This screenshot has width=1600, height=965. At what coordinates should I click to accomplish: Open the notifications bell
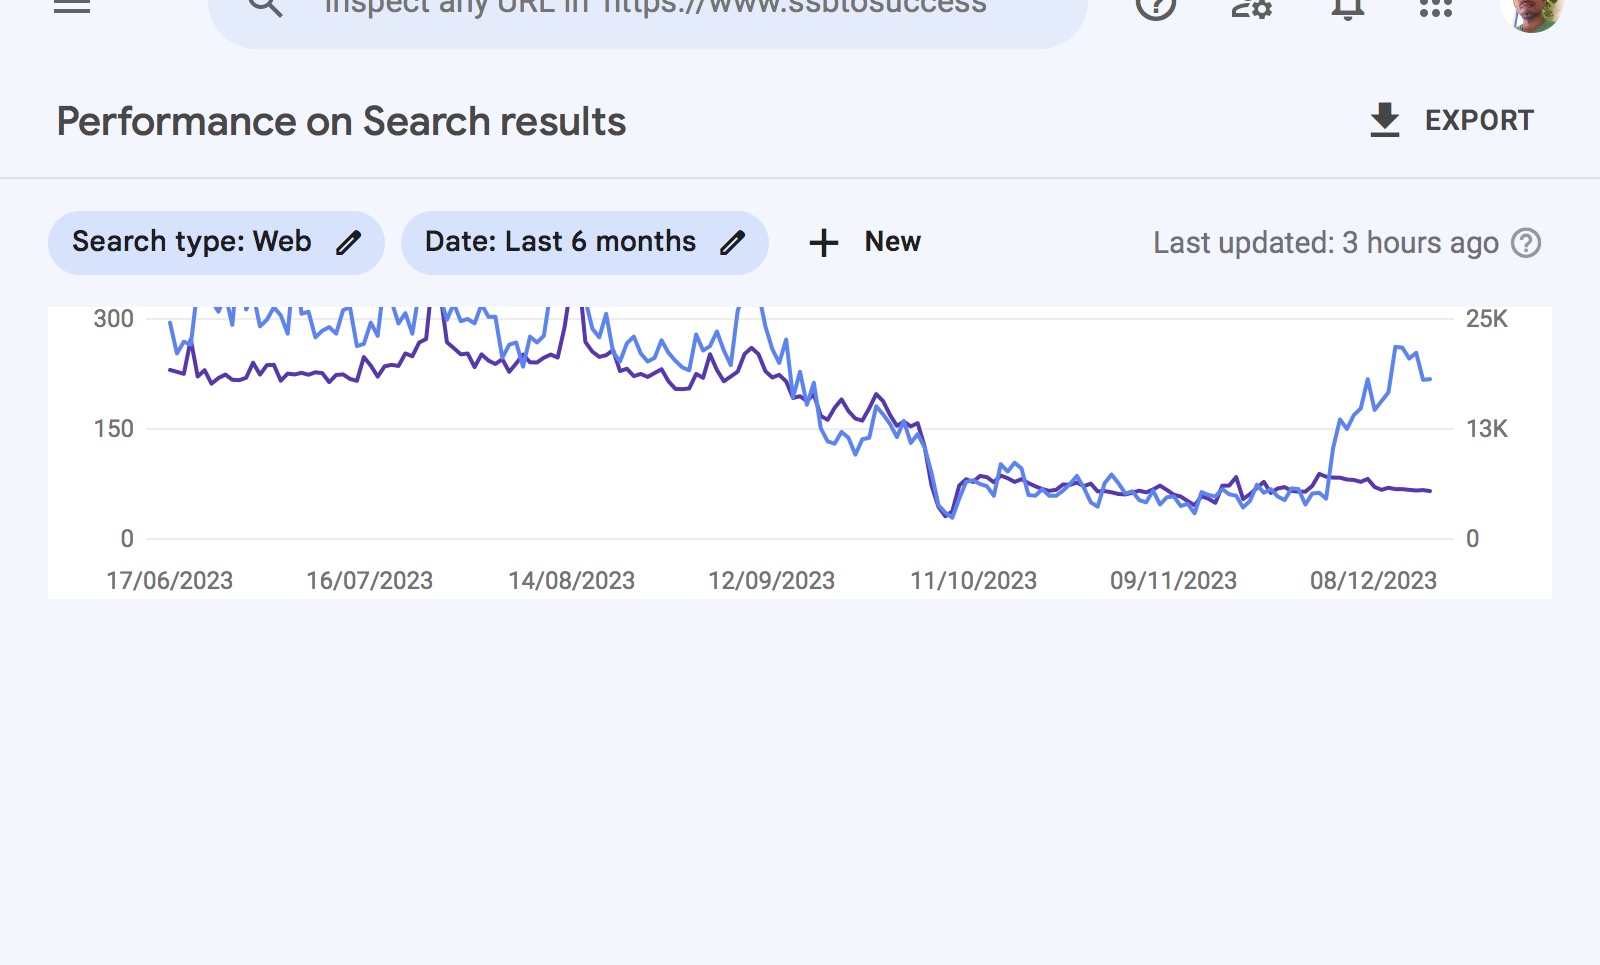coord(1347,6)
